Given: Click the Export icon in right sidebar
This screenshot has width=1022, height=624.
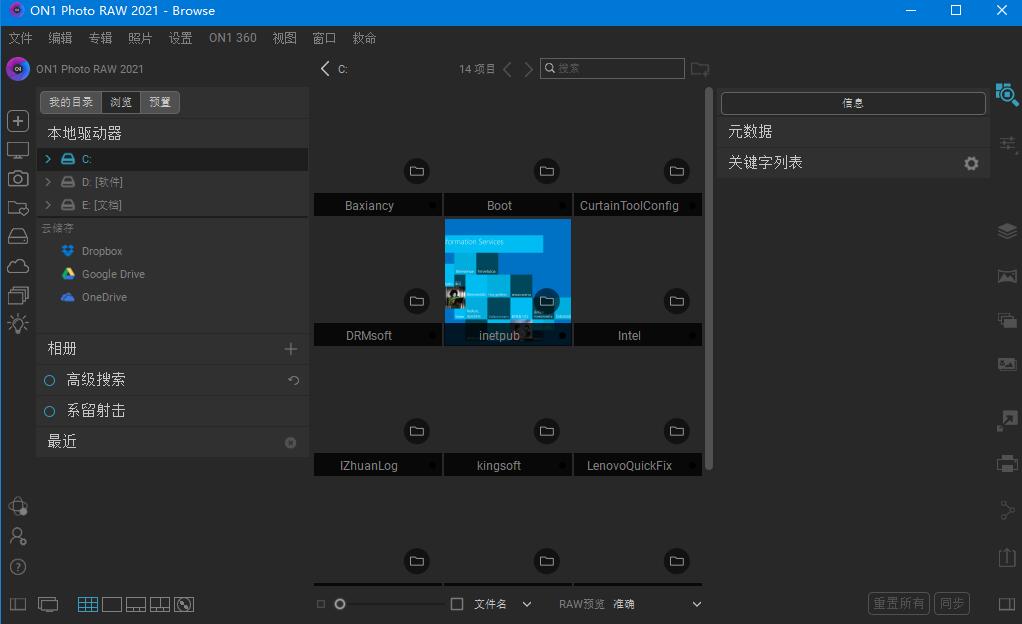Looking at the screenshot, I should [x=1006, y=556].
